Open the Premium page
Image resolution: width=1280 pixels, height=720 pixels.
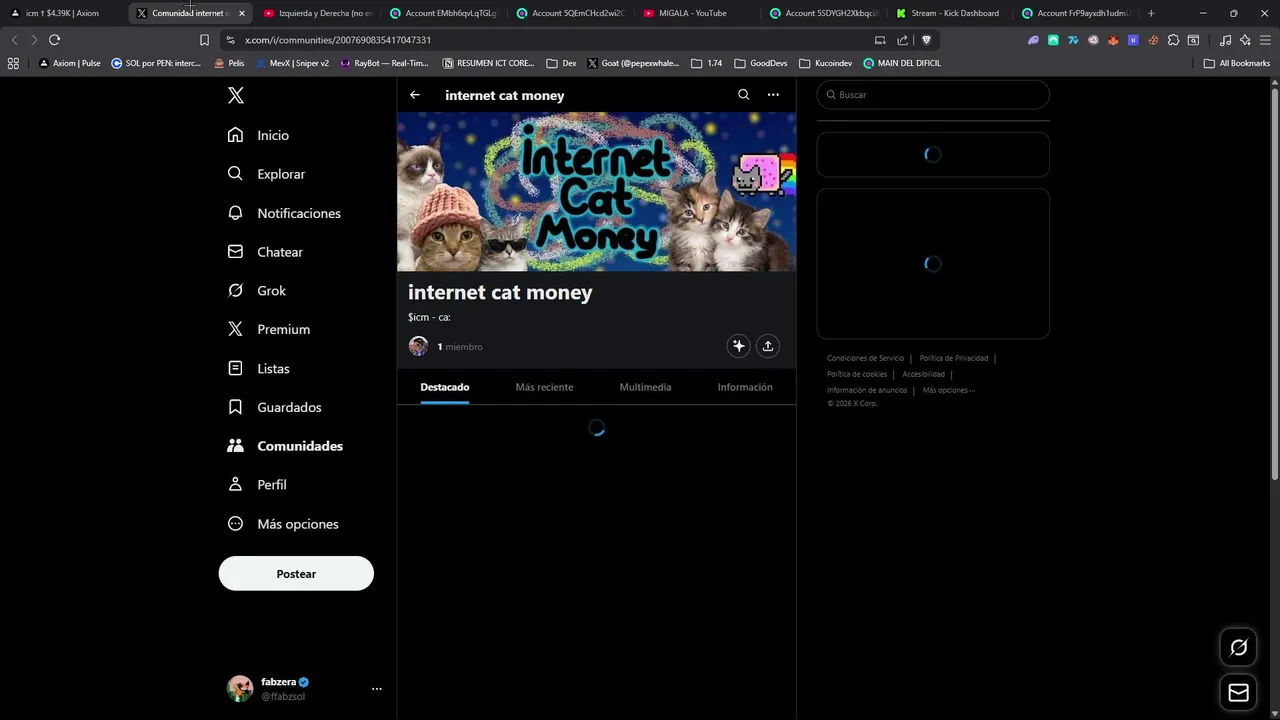pyautogui.click(x=269, y=329)
